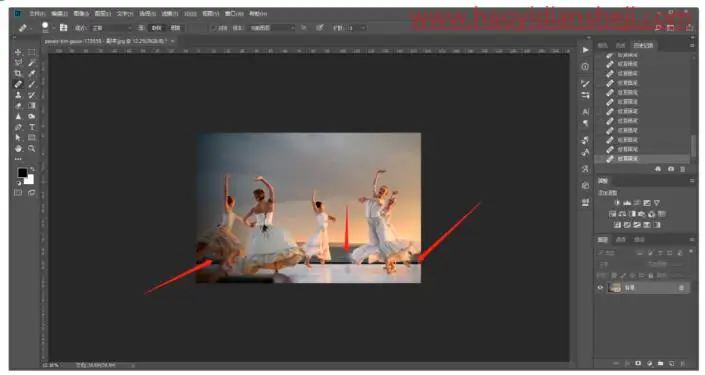Toggle the Brush Settings panel button
Viewport: 705px width, 375px height.
63,28
